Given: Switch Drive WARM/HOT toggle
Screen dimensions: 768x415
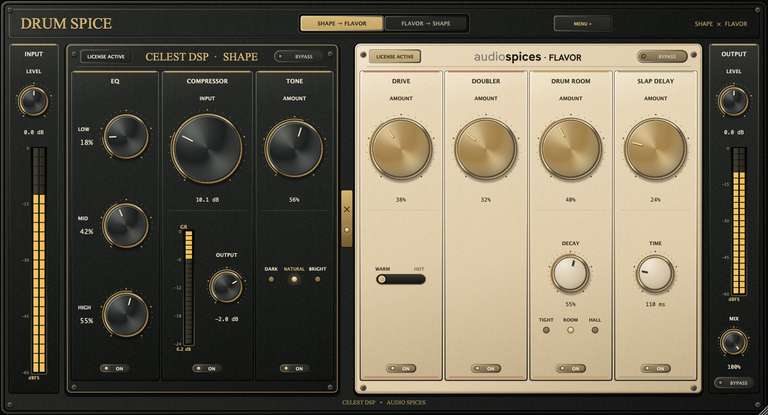Looking at the screenshot, I should tap(401, 279).
